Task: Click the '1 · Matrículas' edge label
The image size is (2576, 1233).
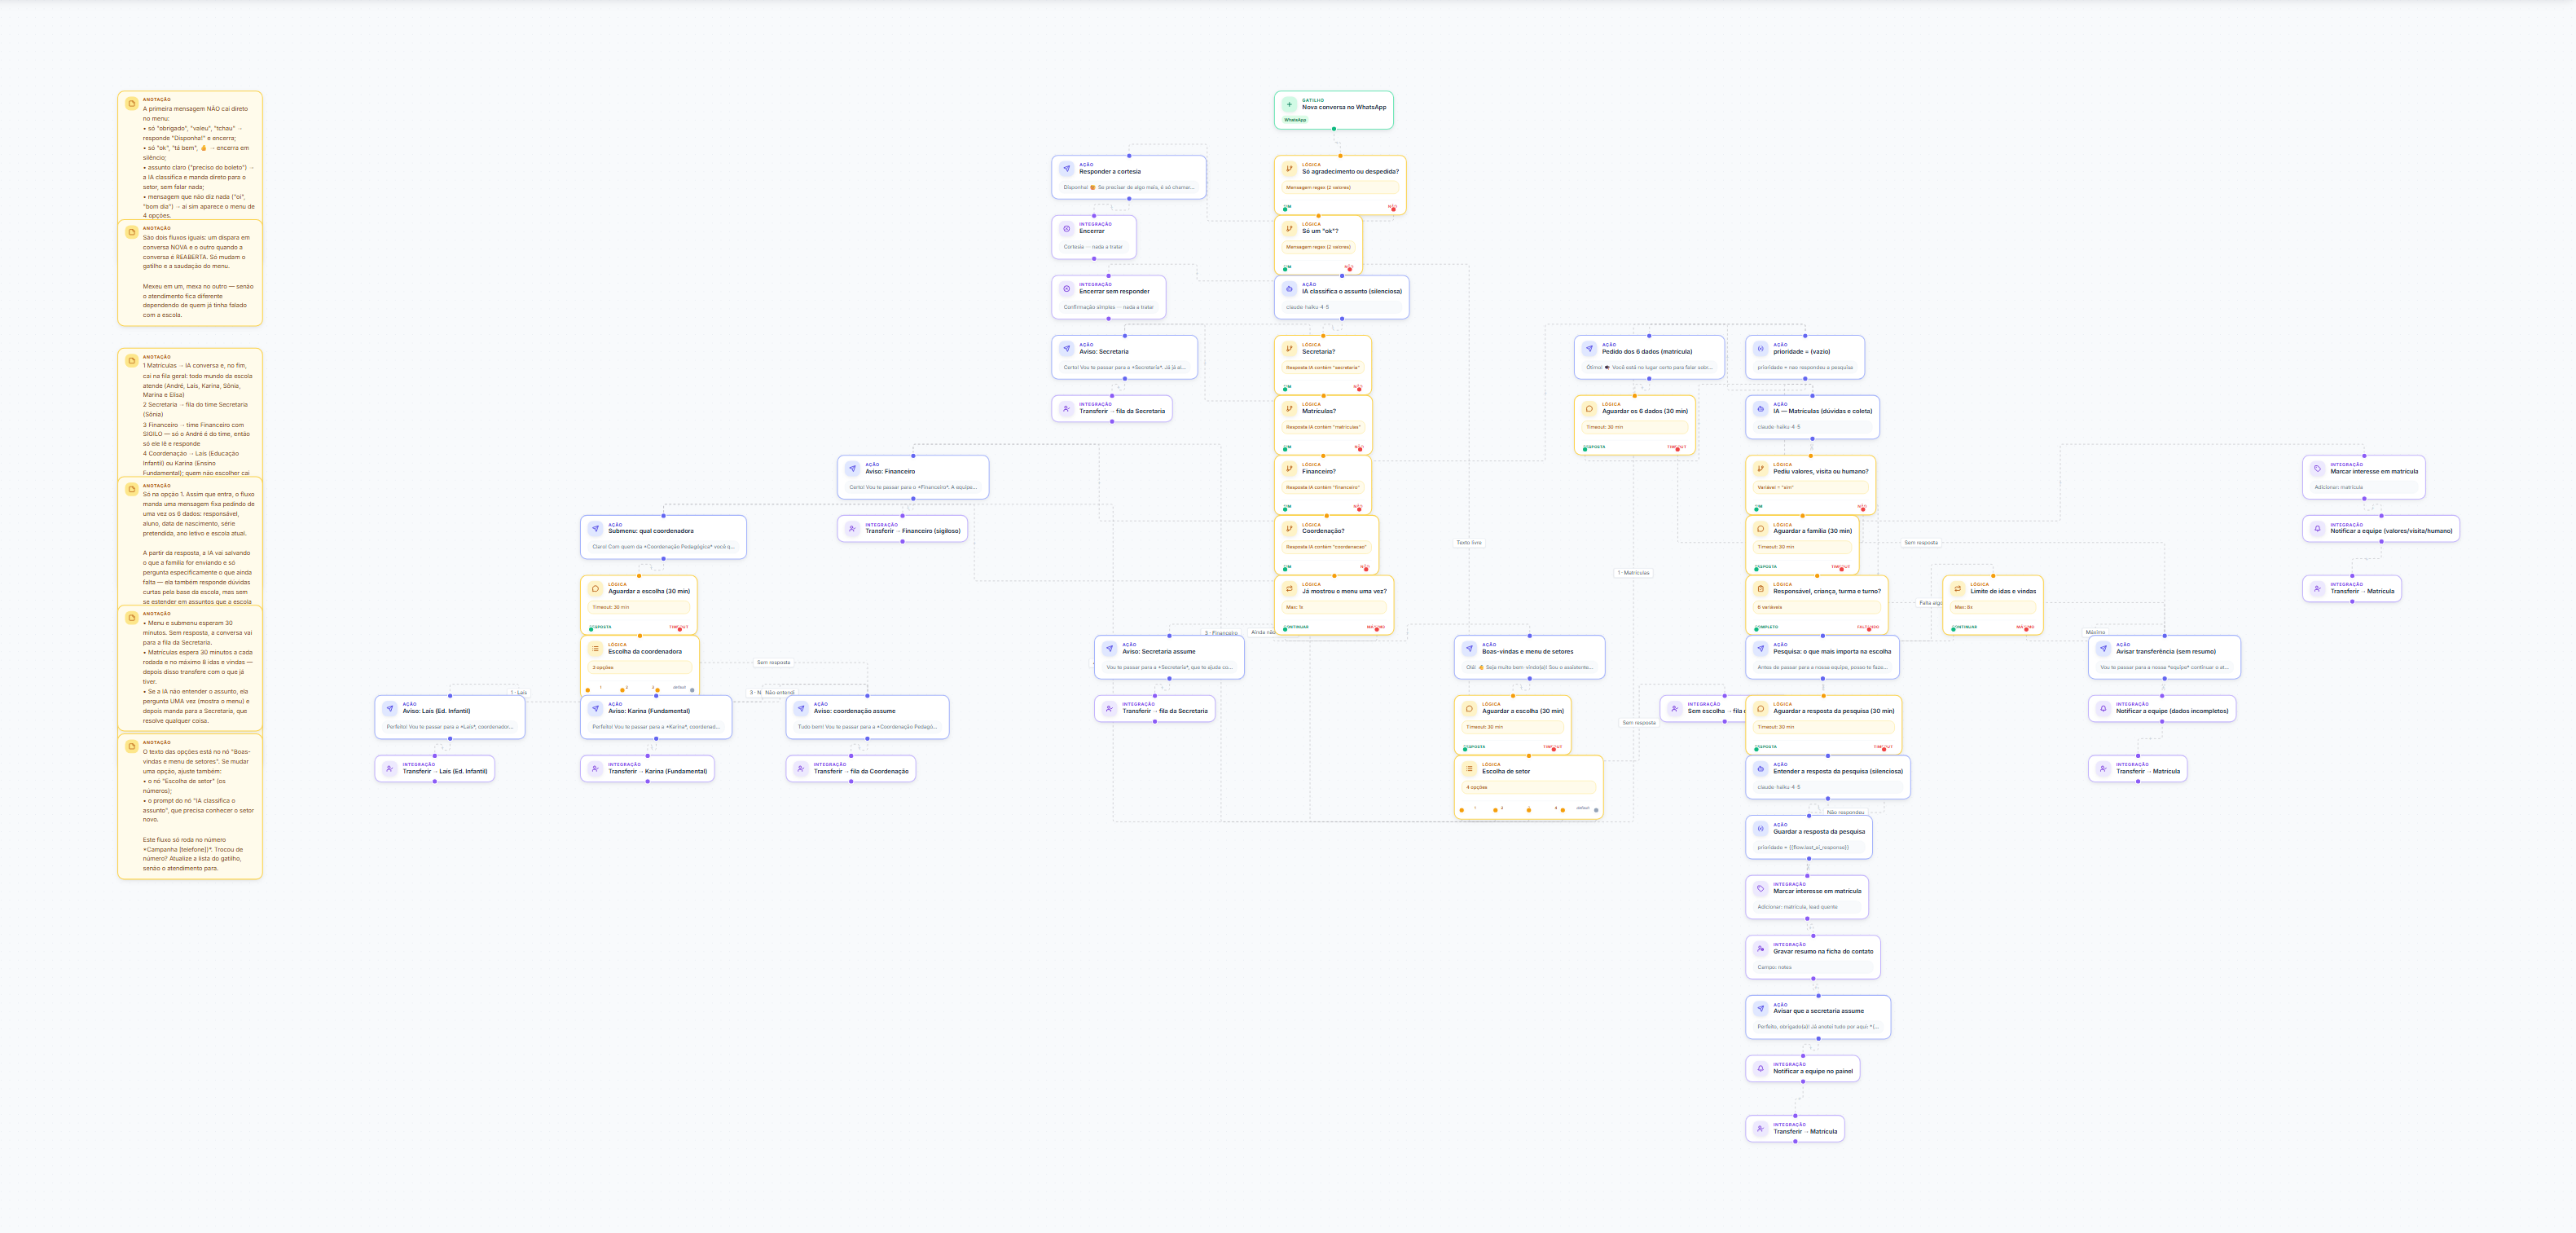Action: [1633, 573]
